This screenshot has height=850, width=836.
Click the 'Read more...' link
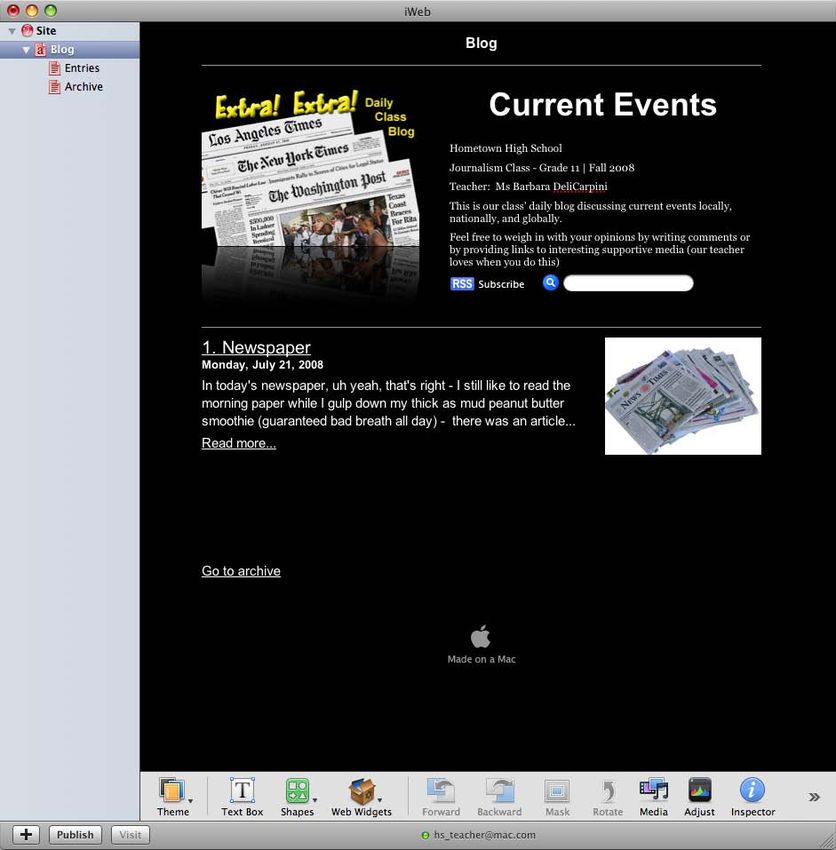point(239,443)
